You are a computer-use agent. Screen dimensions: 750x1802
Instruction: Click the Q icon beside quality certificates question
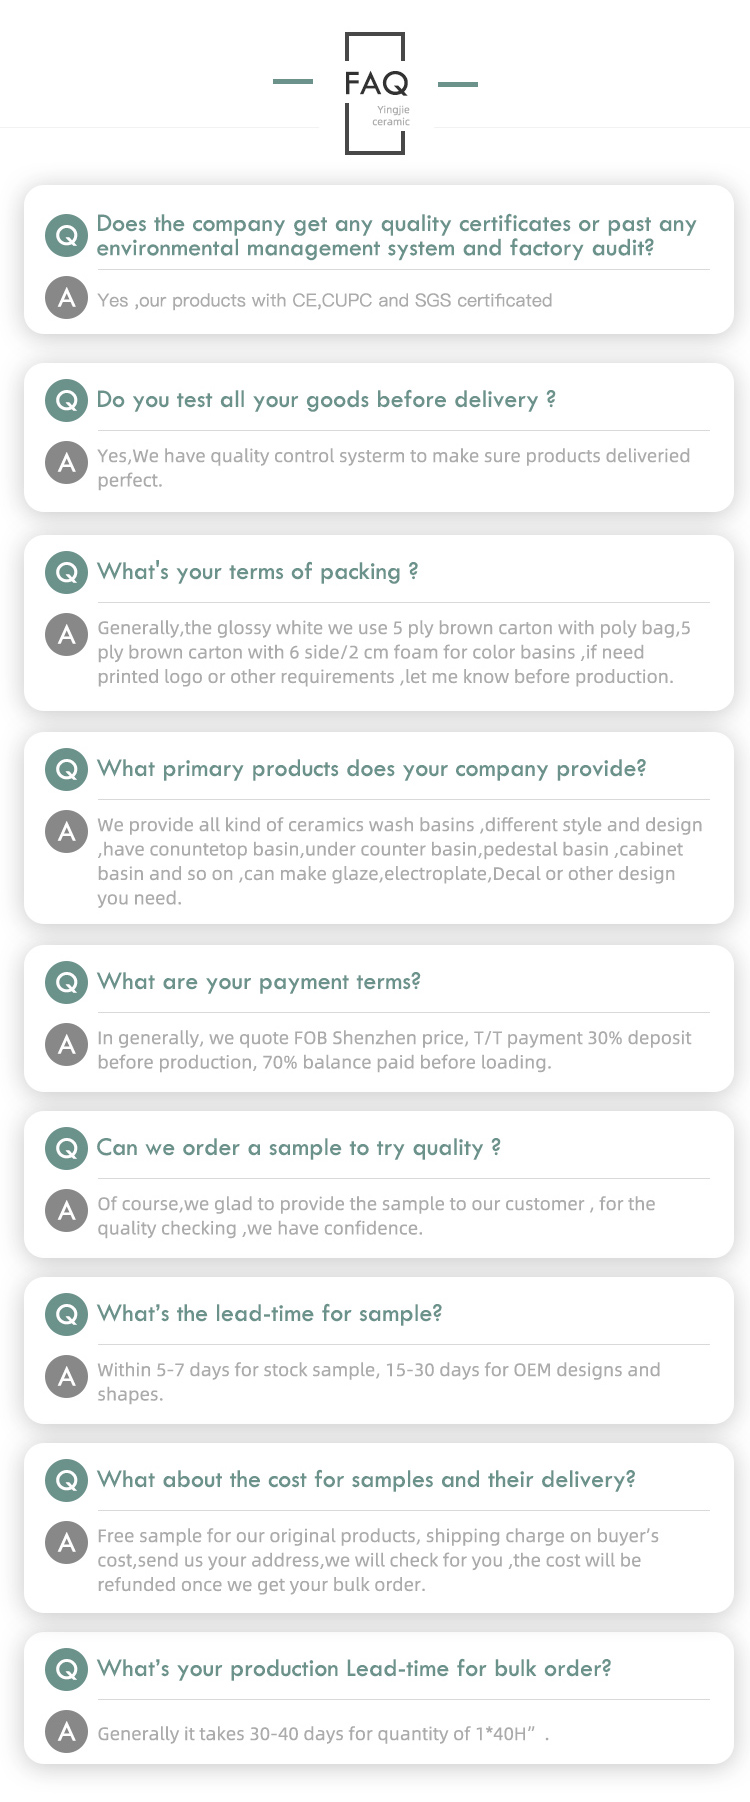click(x=67, y=235)
